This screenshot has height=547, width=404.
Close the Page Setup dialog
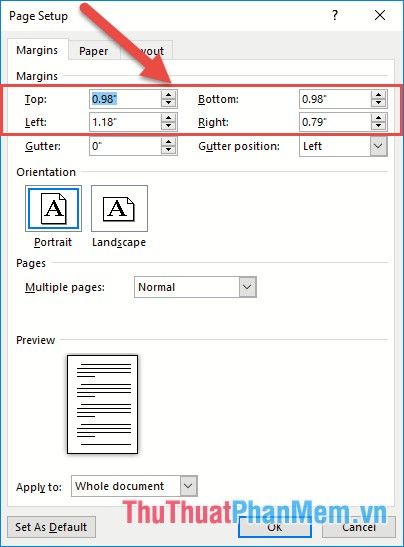[x=380, y=15]
